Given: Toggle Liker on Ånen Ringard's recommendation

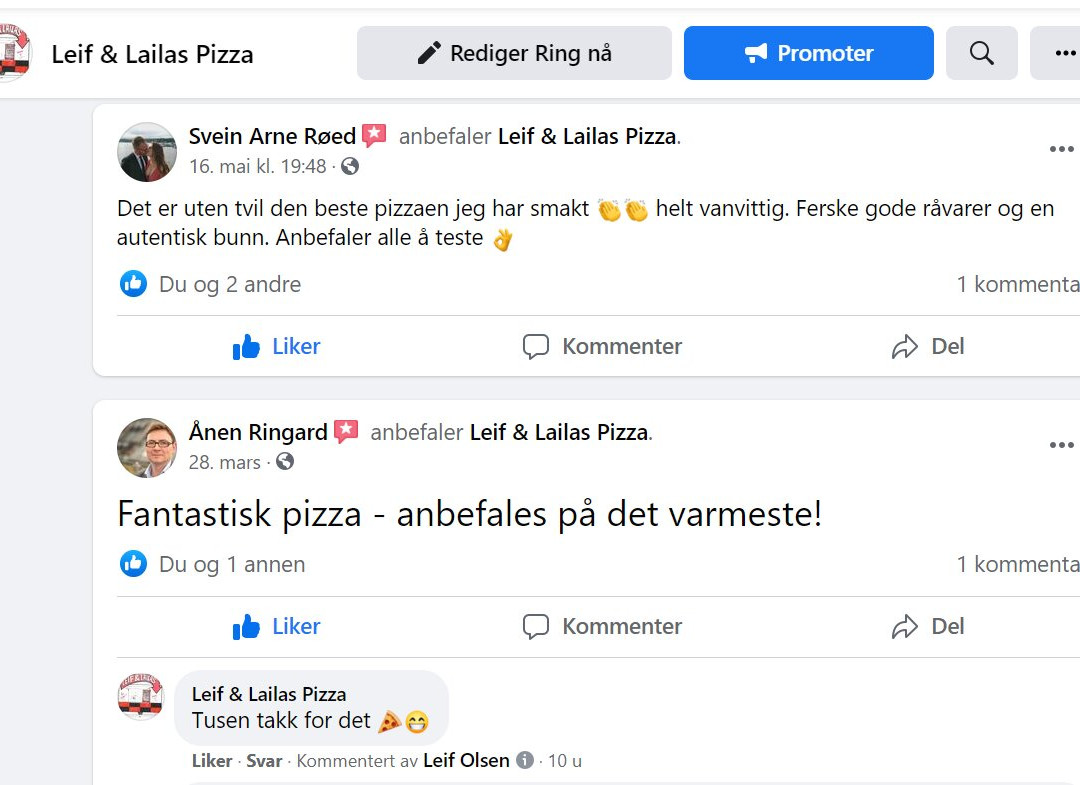Looking at the screenshot, I should pos(277,627).
